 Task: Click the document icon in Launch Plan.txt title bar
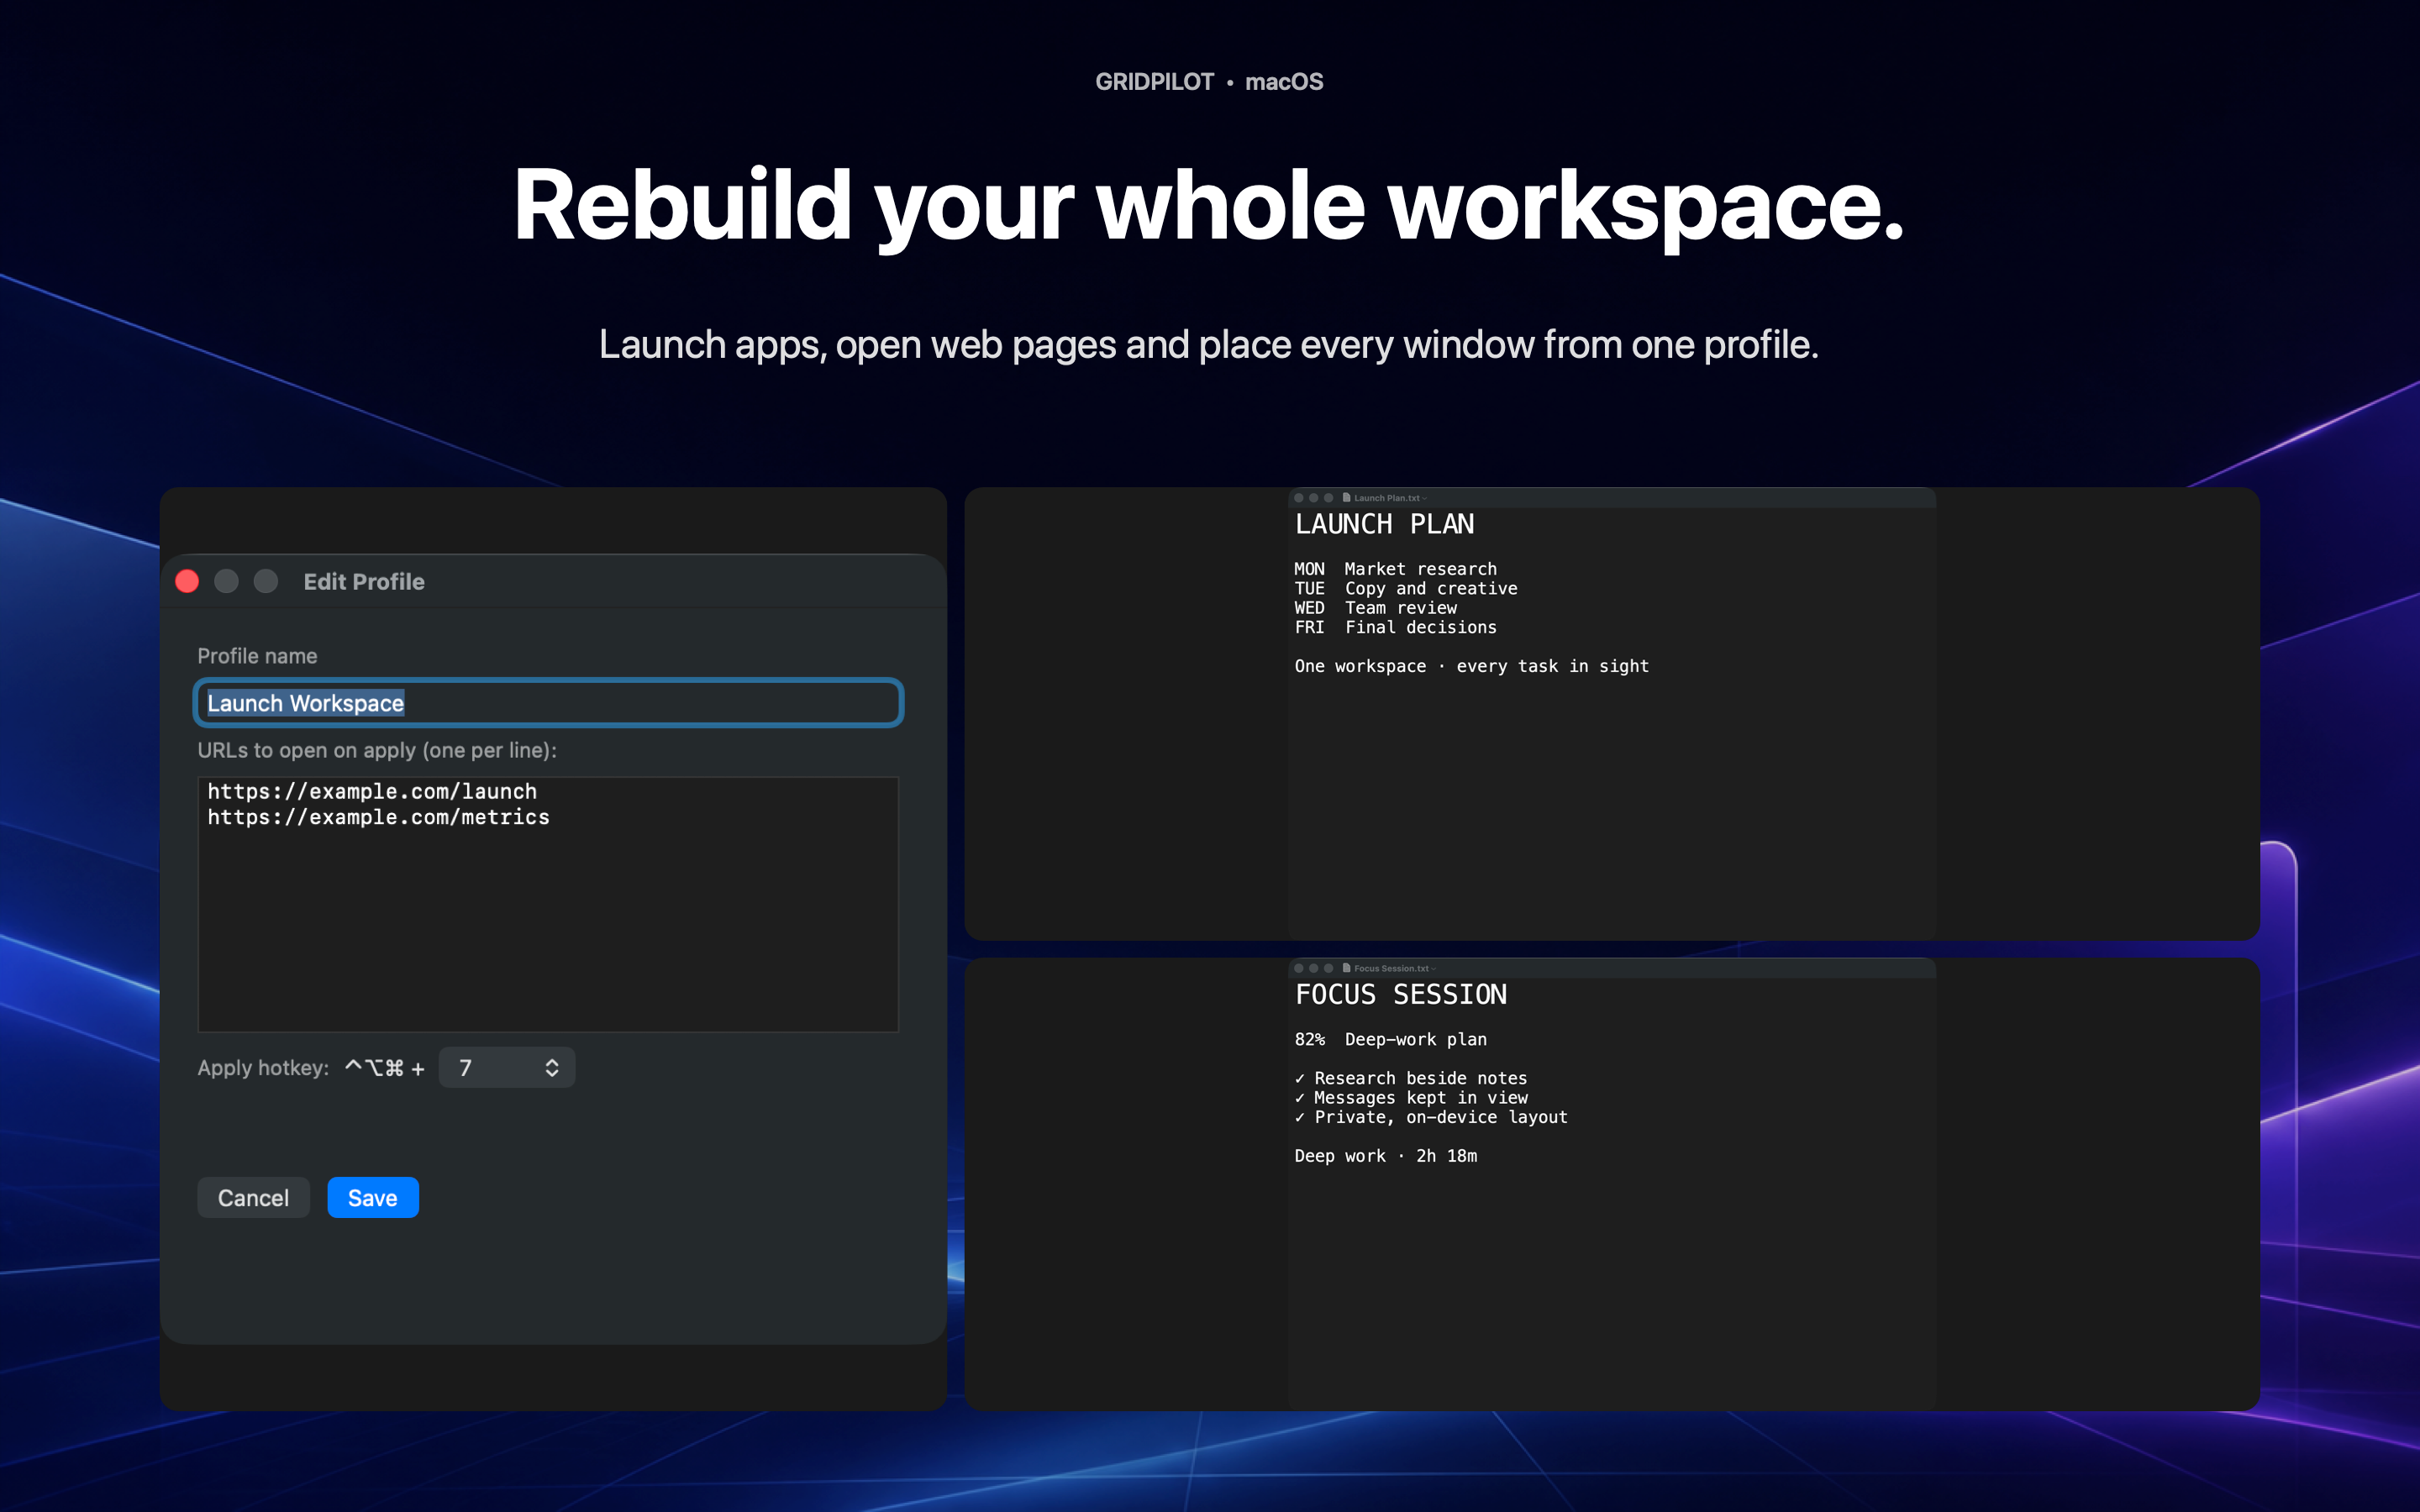[x=1346, y=497]
